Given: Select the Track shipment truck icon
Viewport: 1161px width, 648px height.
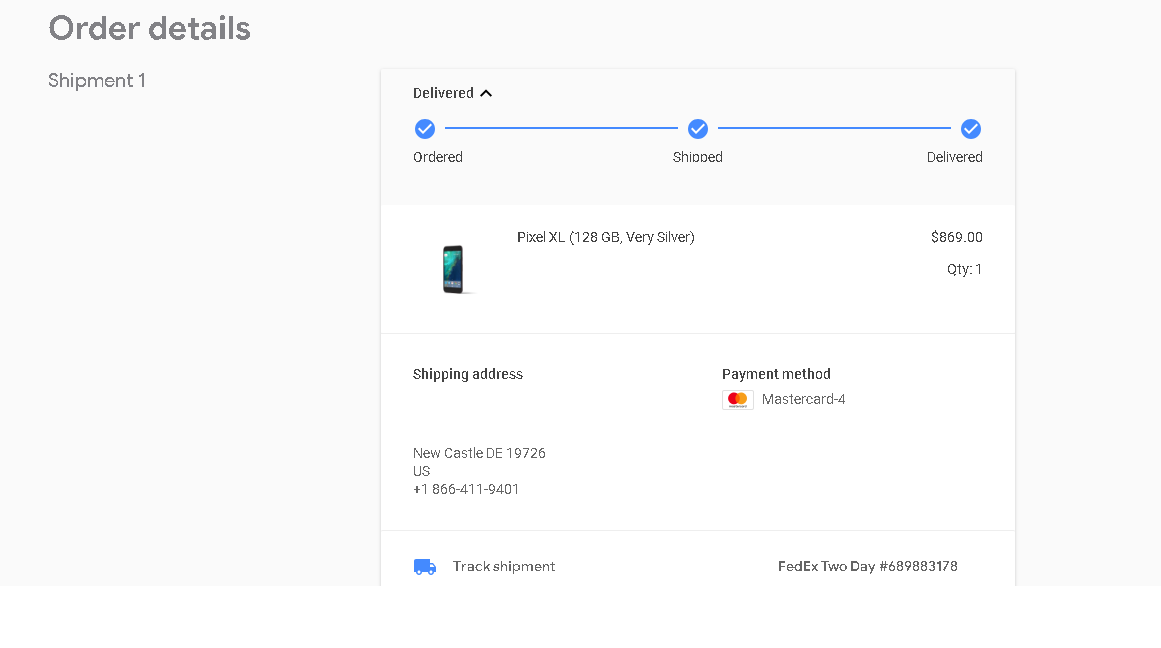Looking at the screenshot, I should tap(424, 565).
